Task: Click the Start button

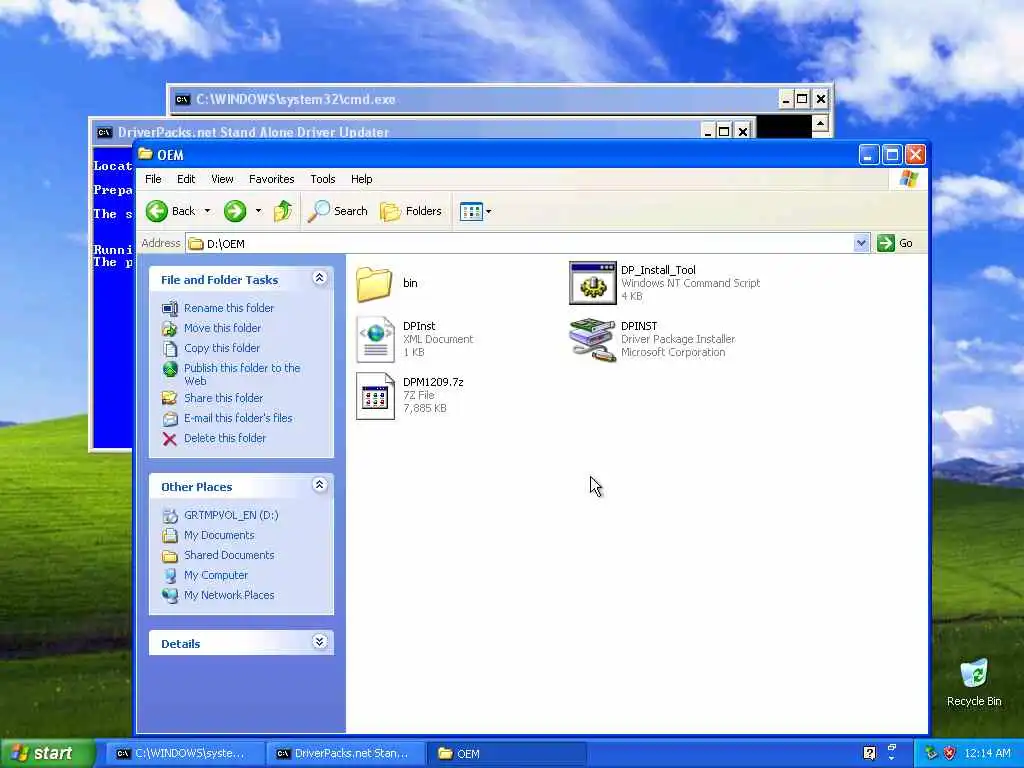Action: 47,754
